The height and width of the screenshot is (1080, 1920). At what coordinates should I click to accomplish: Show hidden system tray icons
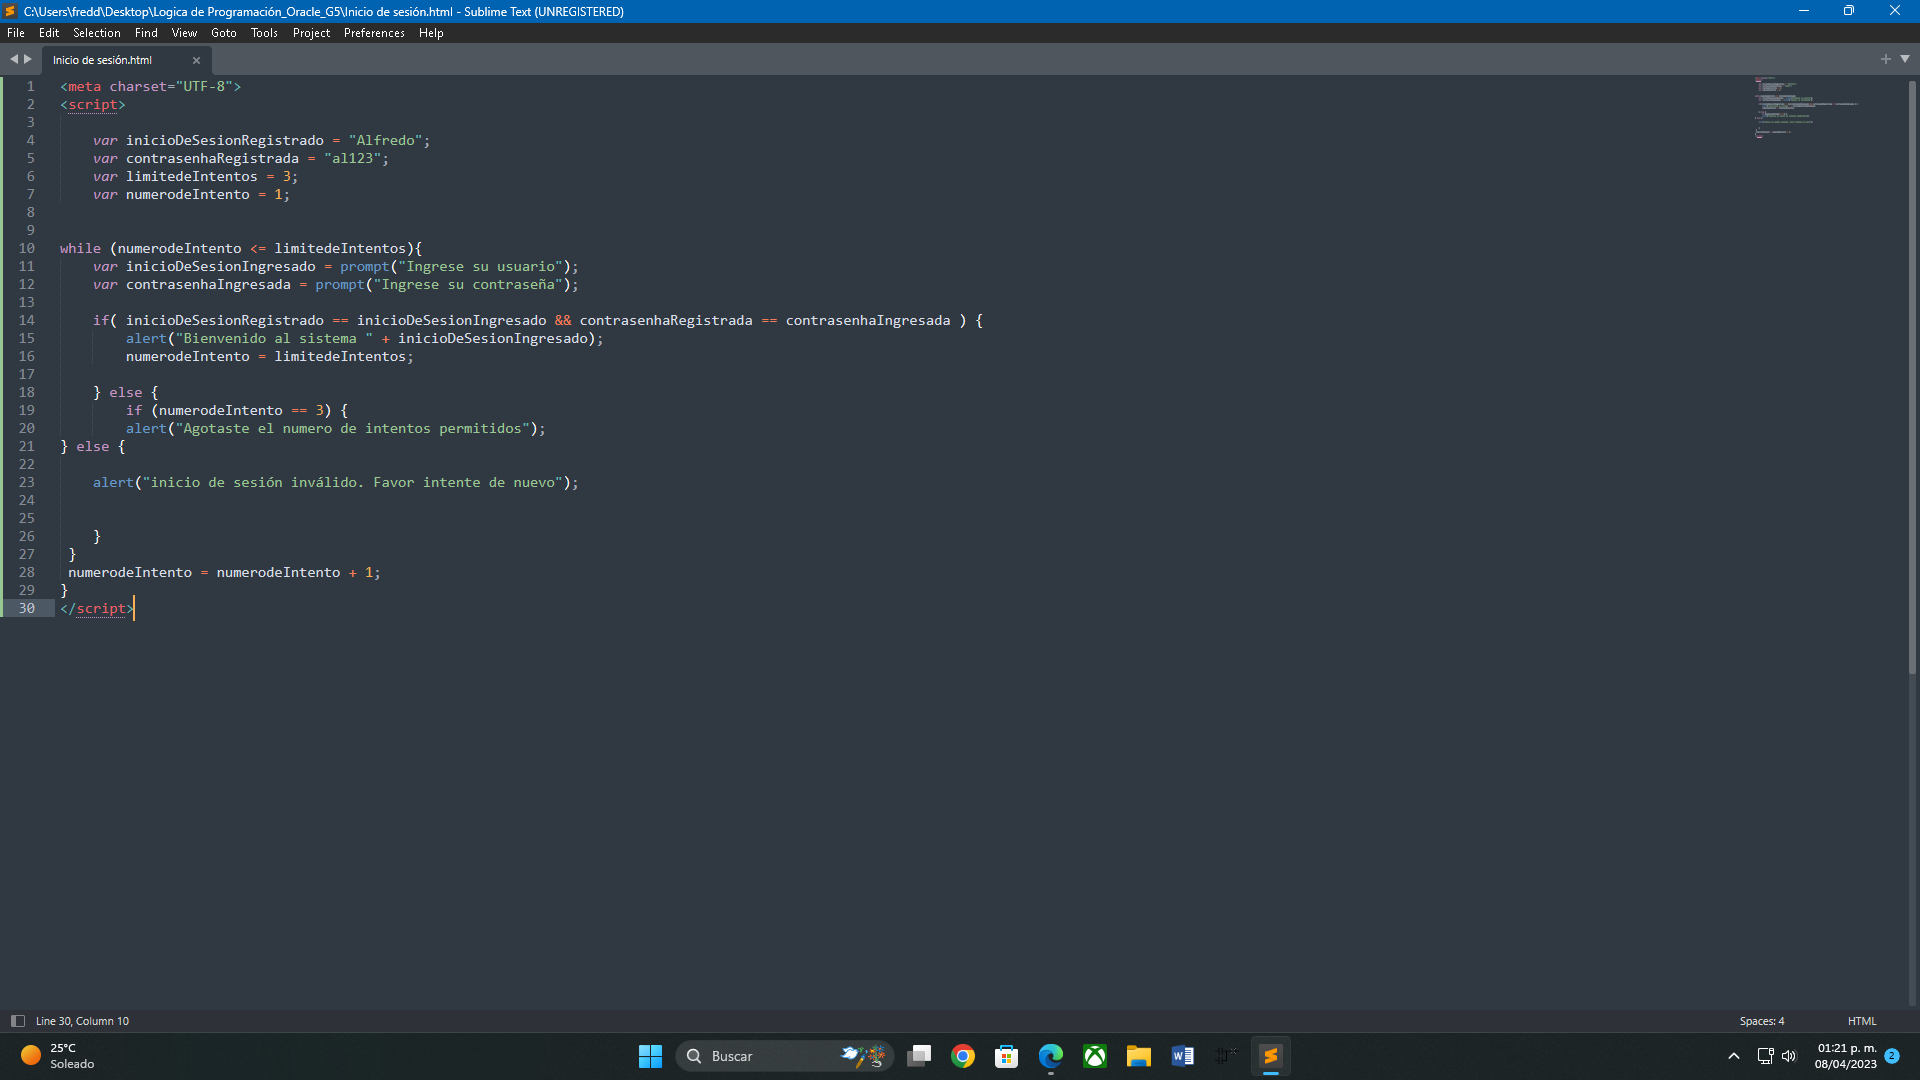(1734, 1056)
